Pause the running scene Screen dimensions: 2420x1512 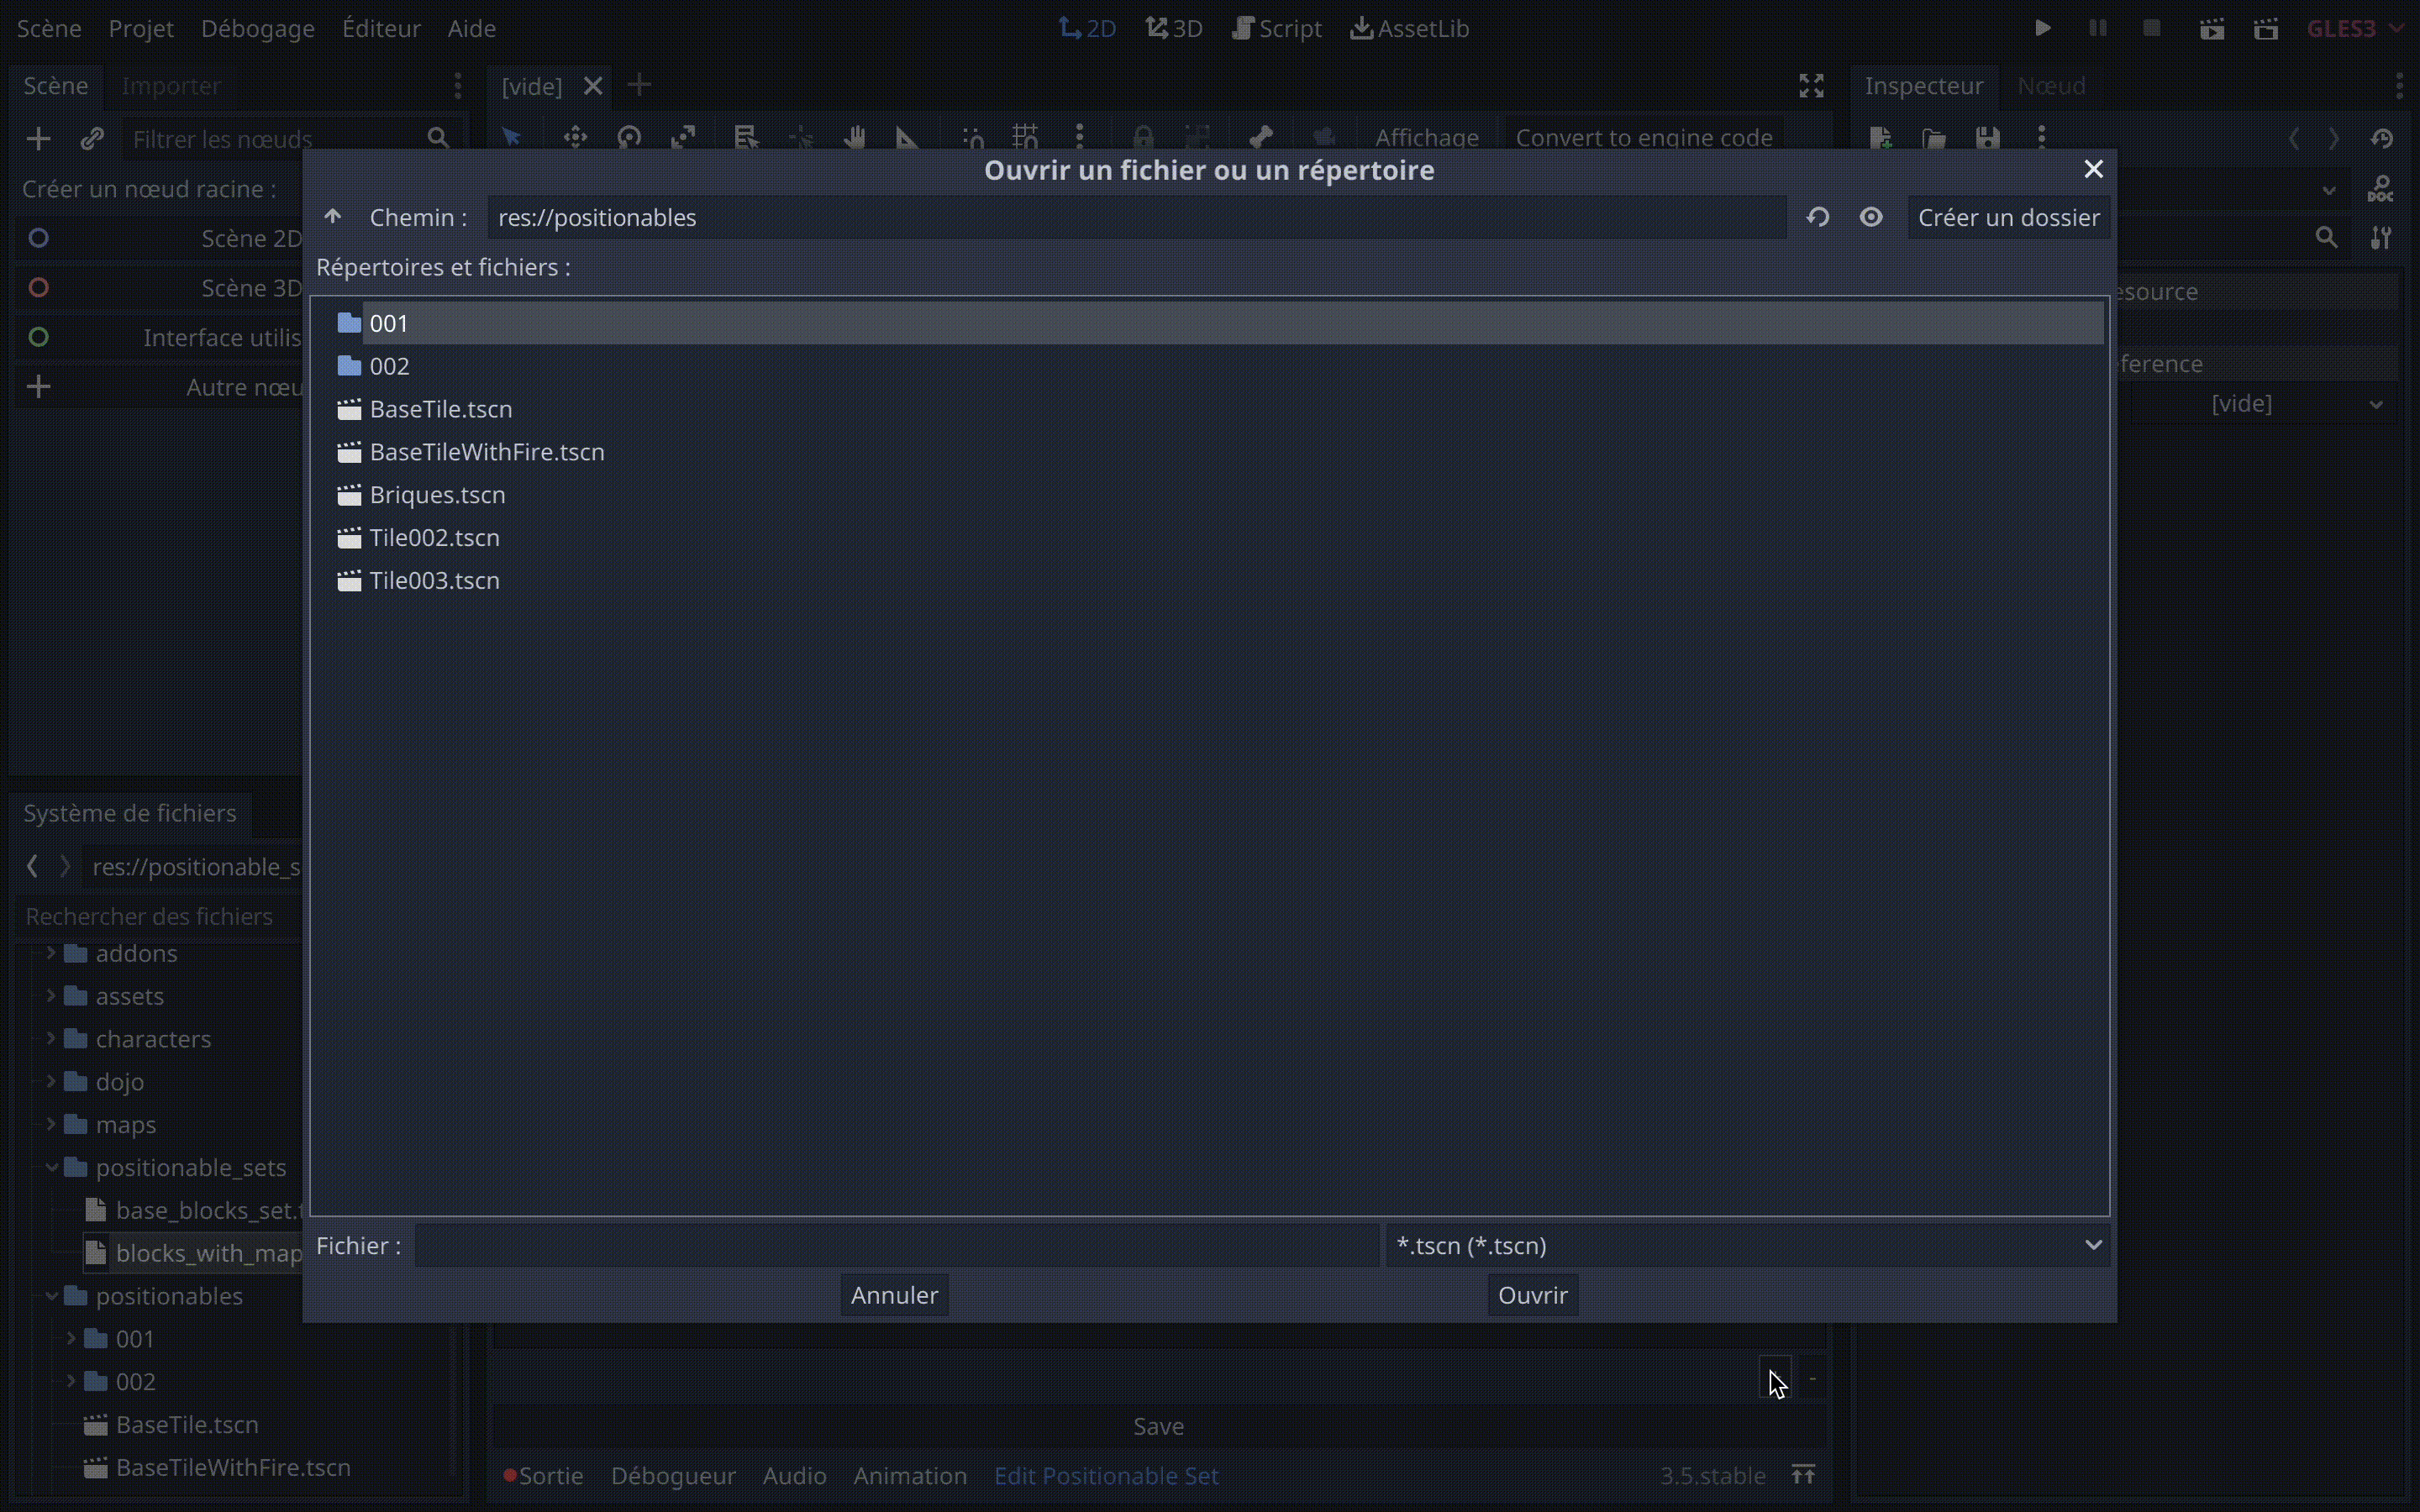coord(2098,28)
